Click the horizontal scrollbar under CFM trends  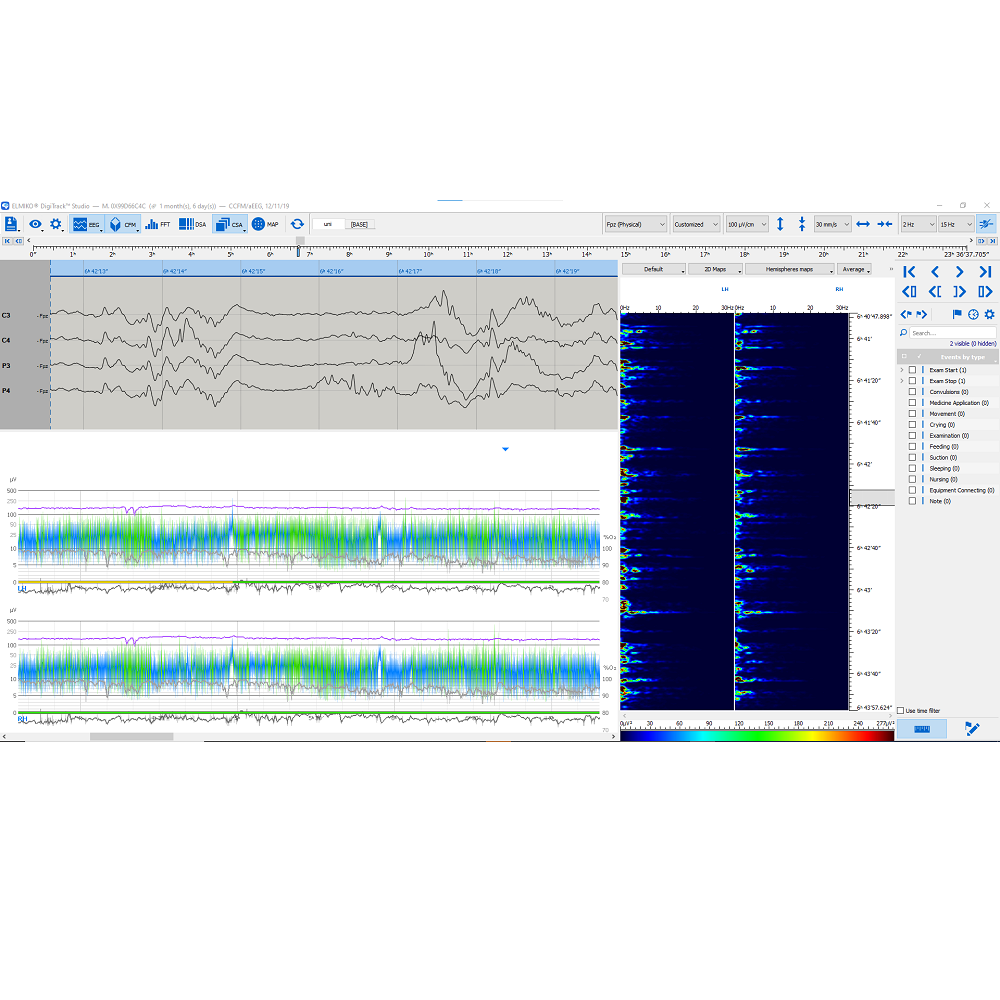(x=130, y=737)
